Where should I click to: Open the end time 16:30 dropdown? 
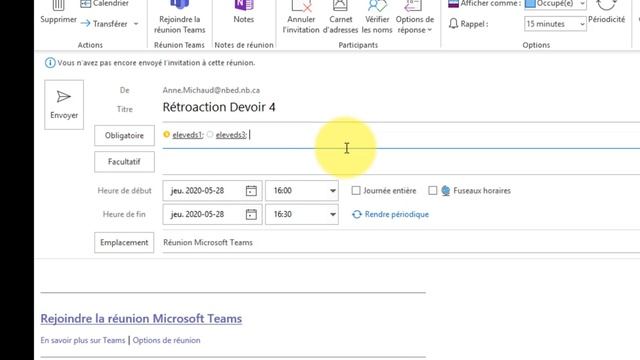coord(333,214)
